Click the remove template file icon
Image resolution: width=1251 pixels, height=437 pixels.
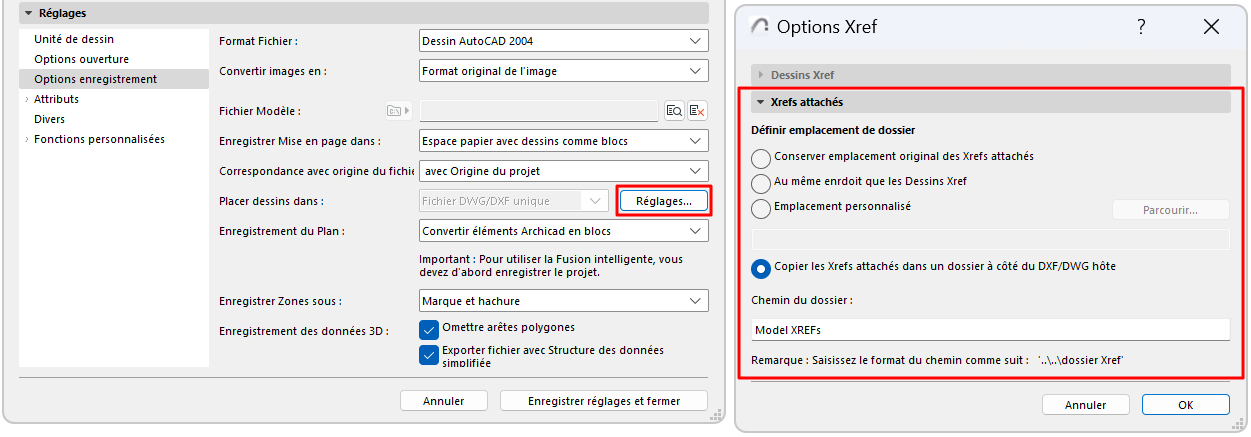click(x=697, y=111)
